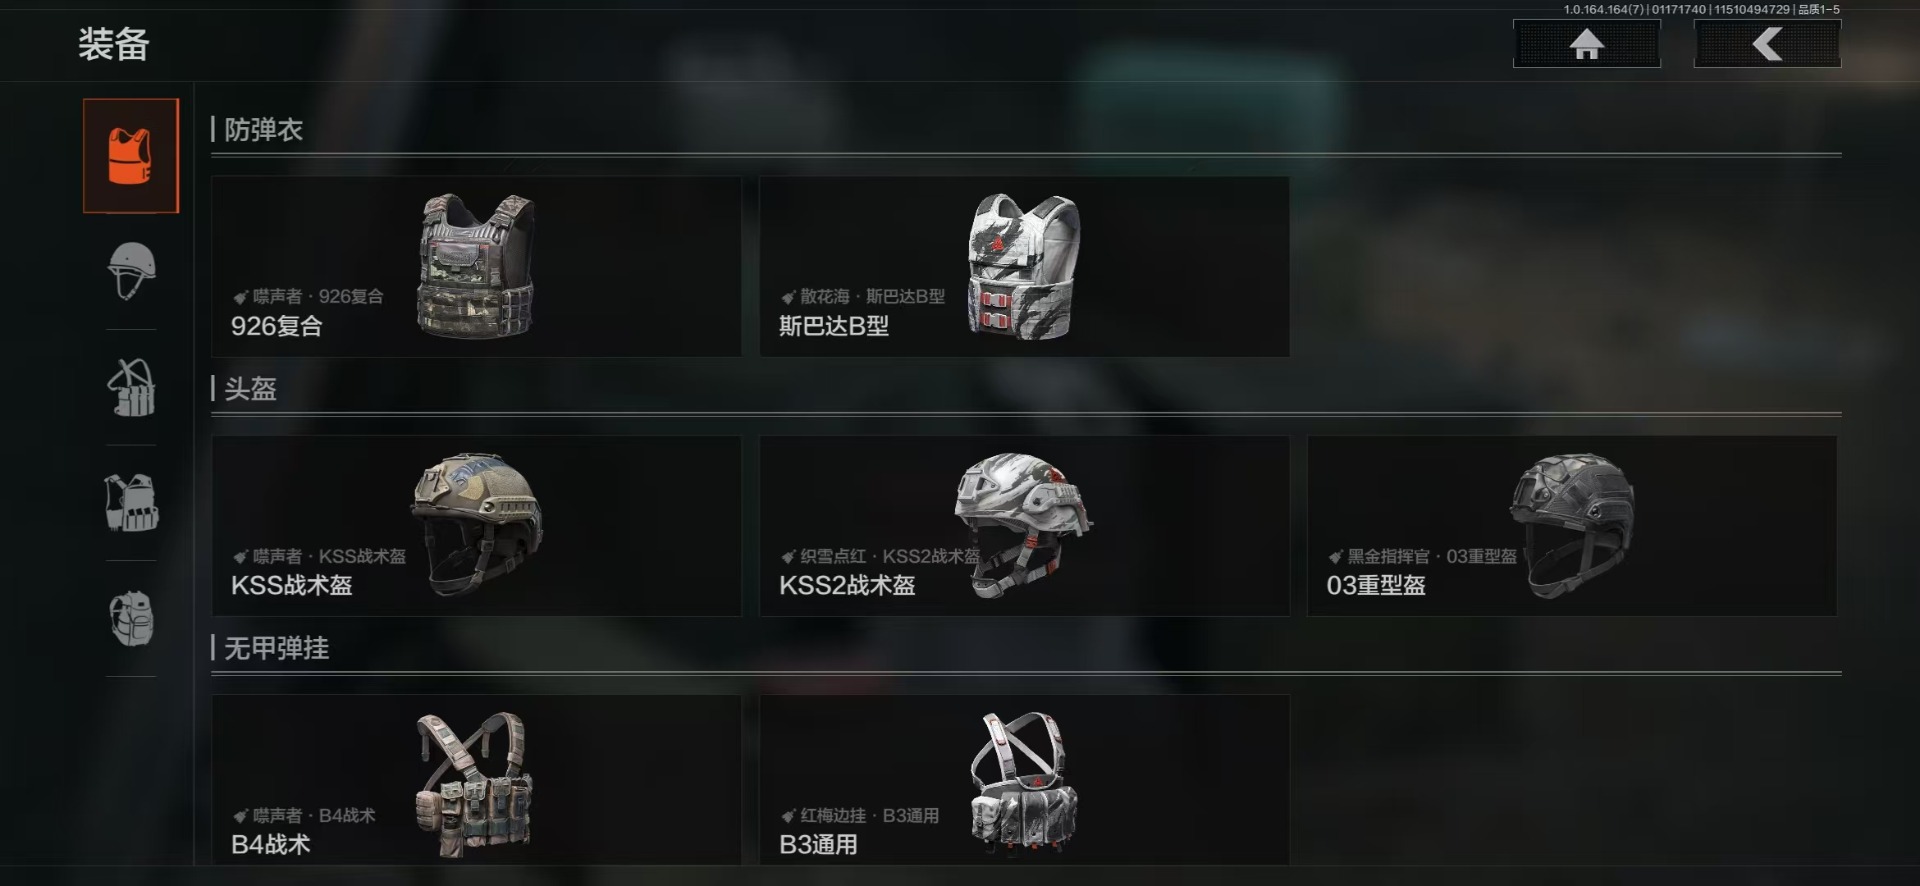Select the B3通用 white chest rig
1920x886 pixels.
pyautogui.click(x=1024, y=780)
